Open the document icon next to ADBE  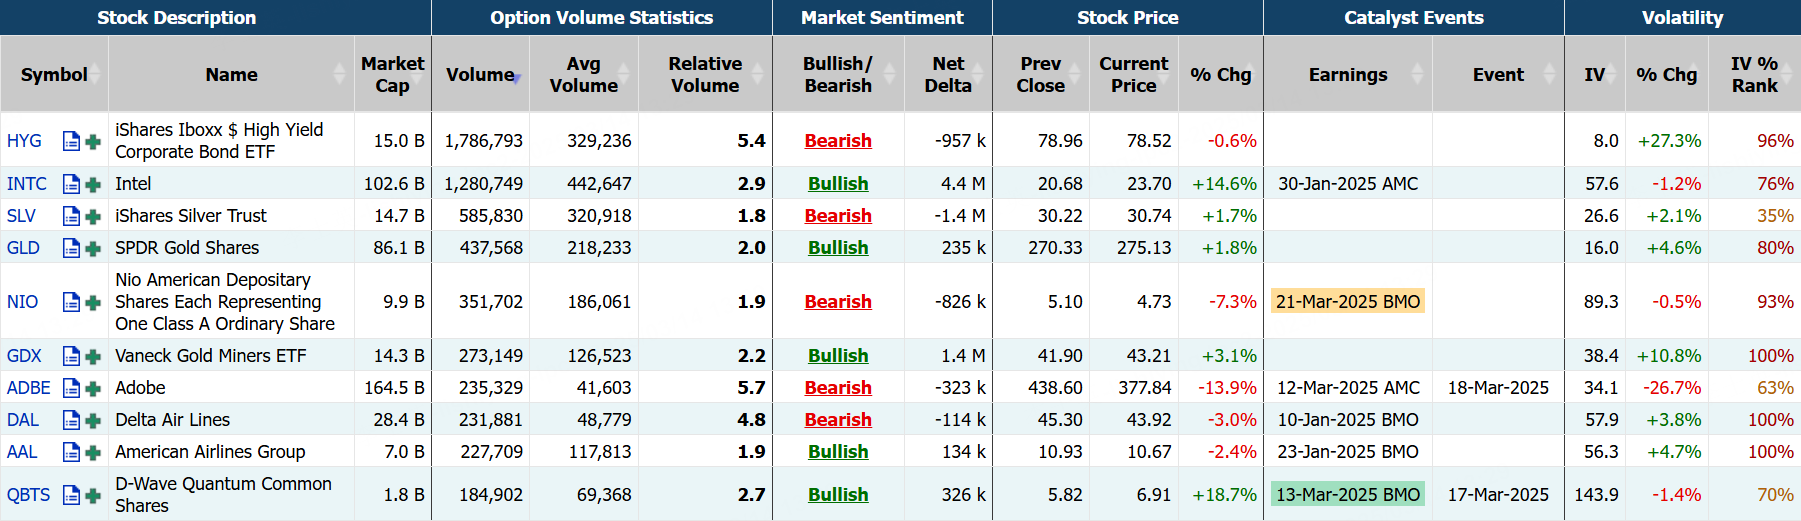click(71, 388)
